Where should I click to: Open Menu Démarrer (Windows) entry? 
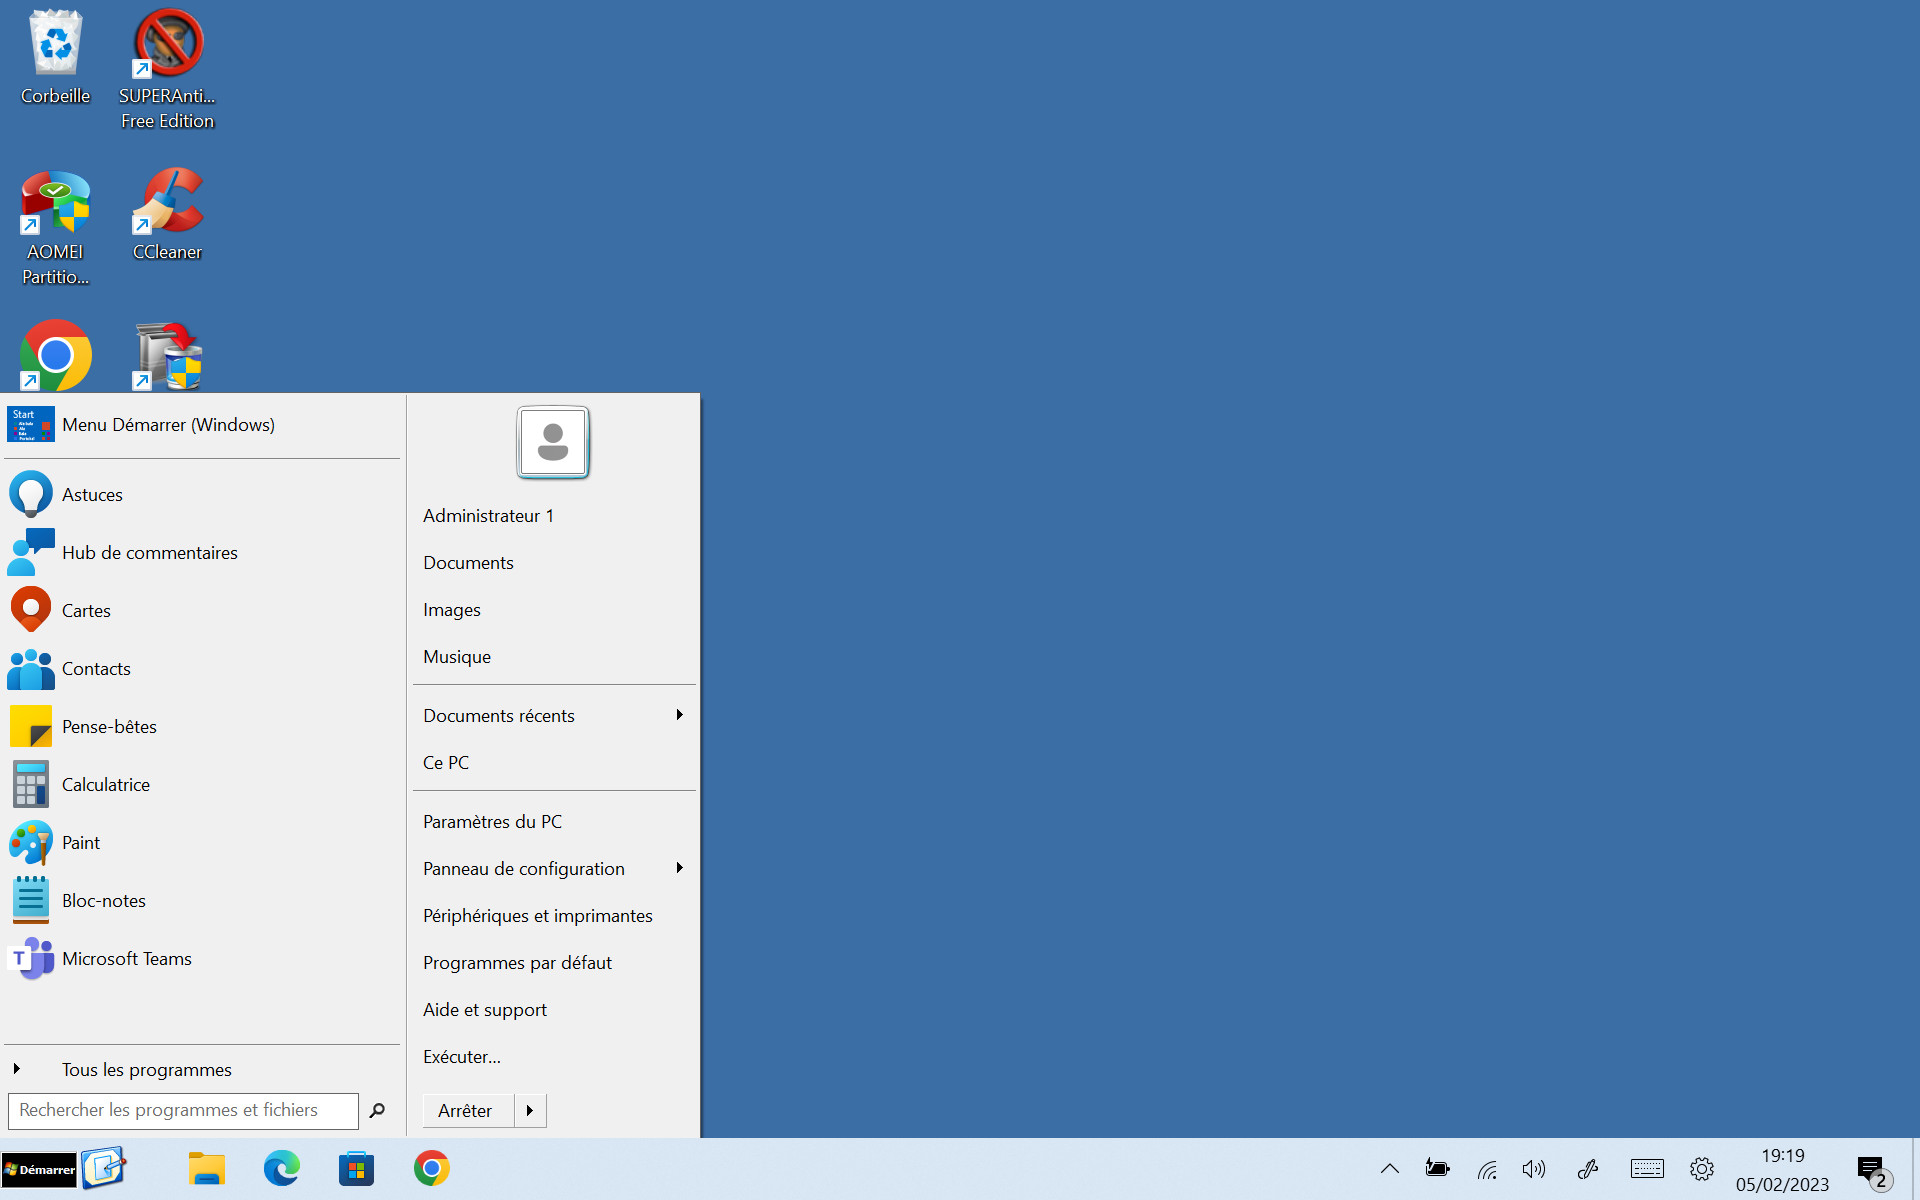202,425
